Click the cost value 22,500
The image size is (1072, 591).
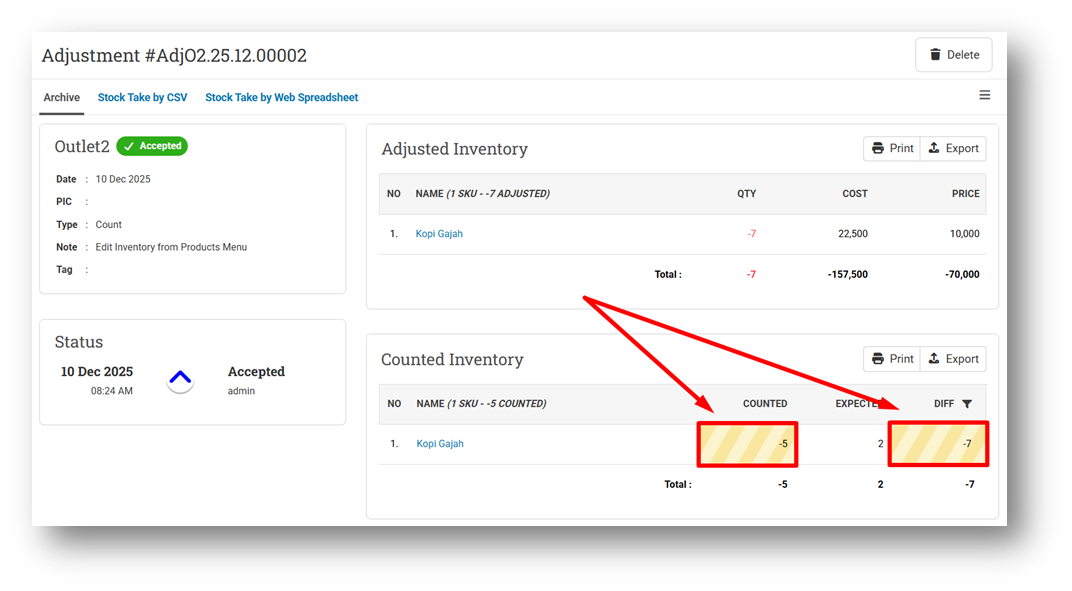click(x=853, y=233)
